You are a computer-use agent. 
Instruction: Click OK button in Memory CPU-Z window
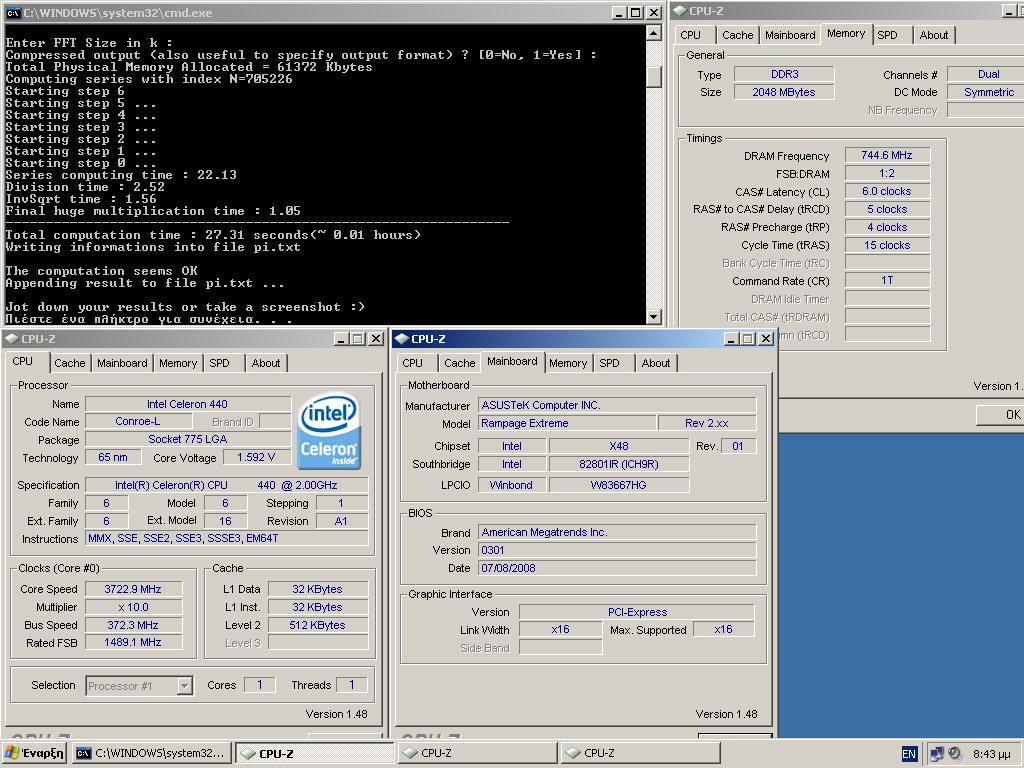pos(1000,415)
